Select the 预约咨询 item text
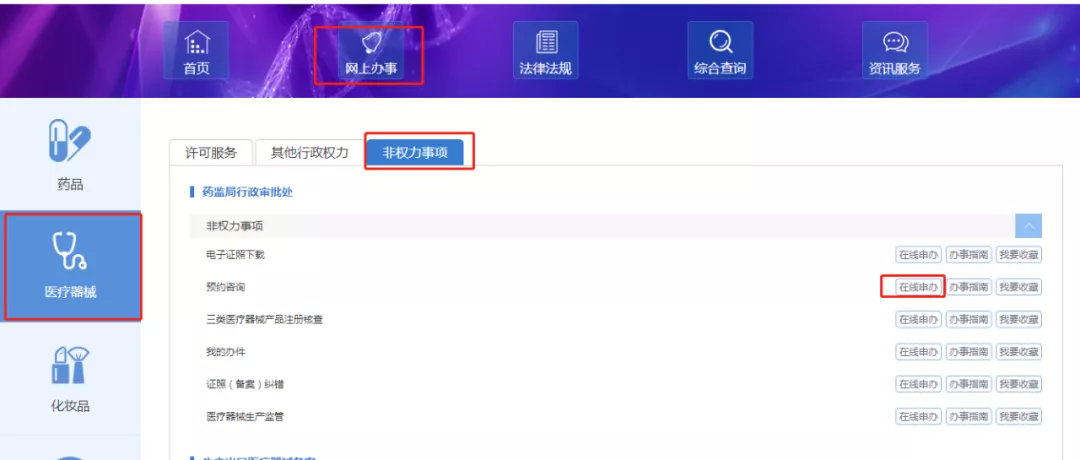 pos(225,287)
